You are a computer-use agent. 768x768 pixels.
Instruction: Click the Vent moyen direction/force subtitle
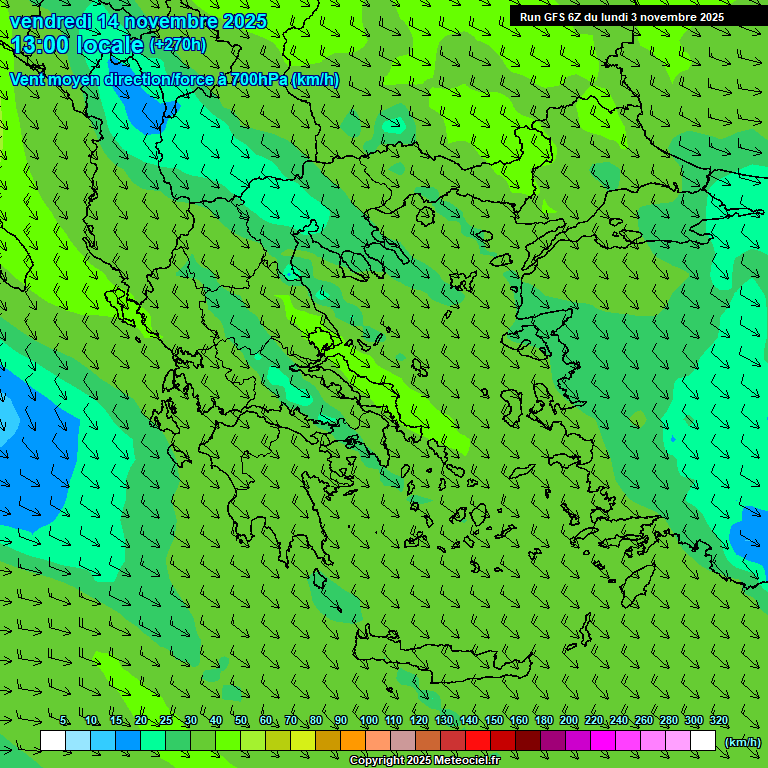[174, 80]
